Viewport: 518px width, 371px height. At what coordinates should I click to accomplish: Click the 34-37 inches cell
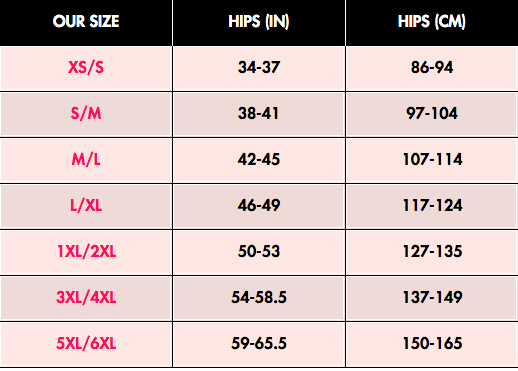(x=259, y=68)
